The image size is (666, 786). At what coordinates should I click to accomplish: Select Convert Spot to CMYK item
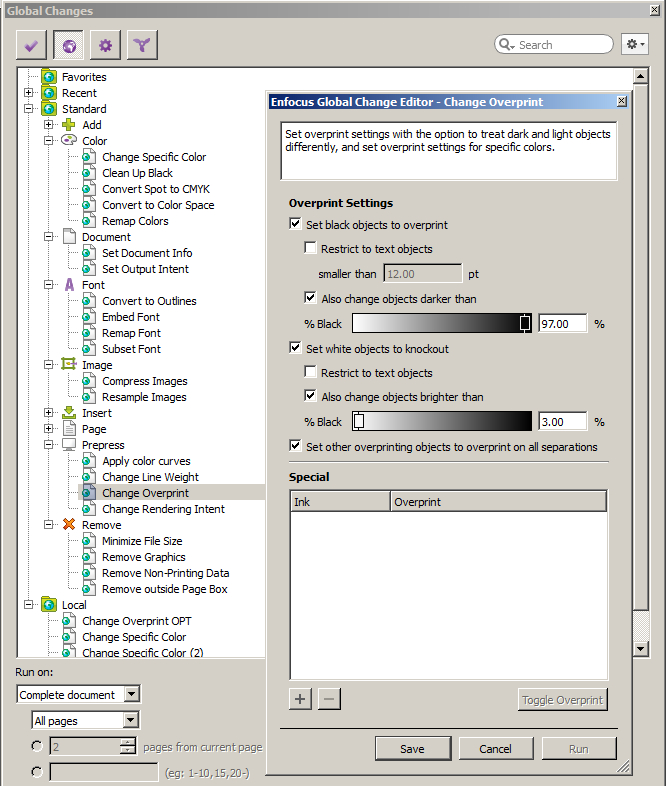(156, 189)
